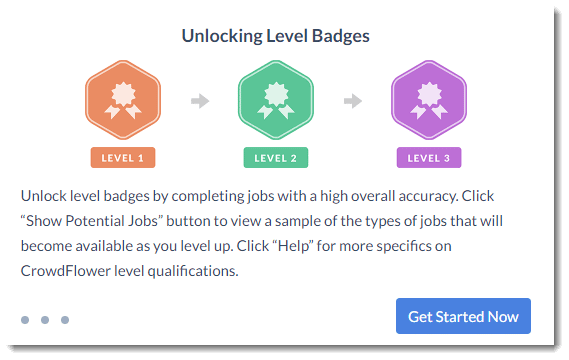Start using the Get Started Now button
This screenshot has width=569, height=360.
coord(463,316)
